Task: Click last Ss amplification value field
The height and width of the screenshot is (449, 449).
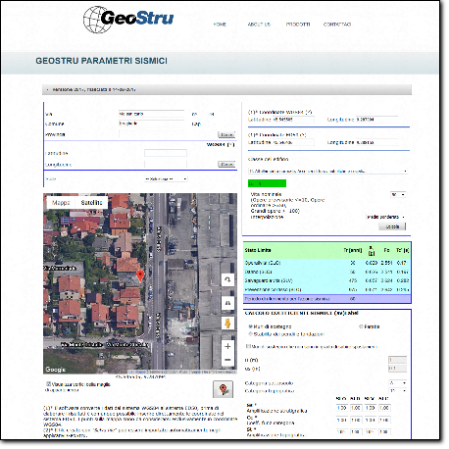Action: [x=384, y=408]
